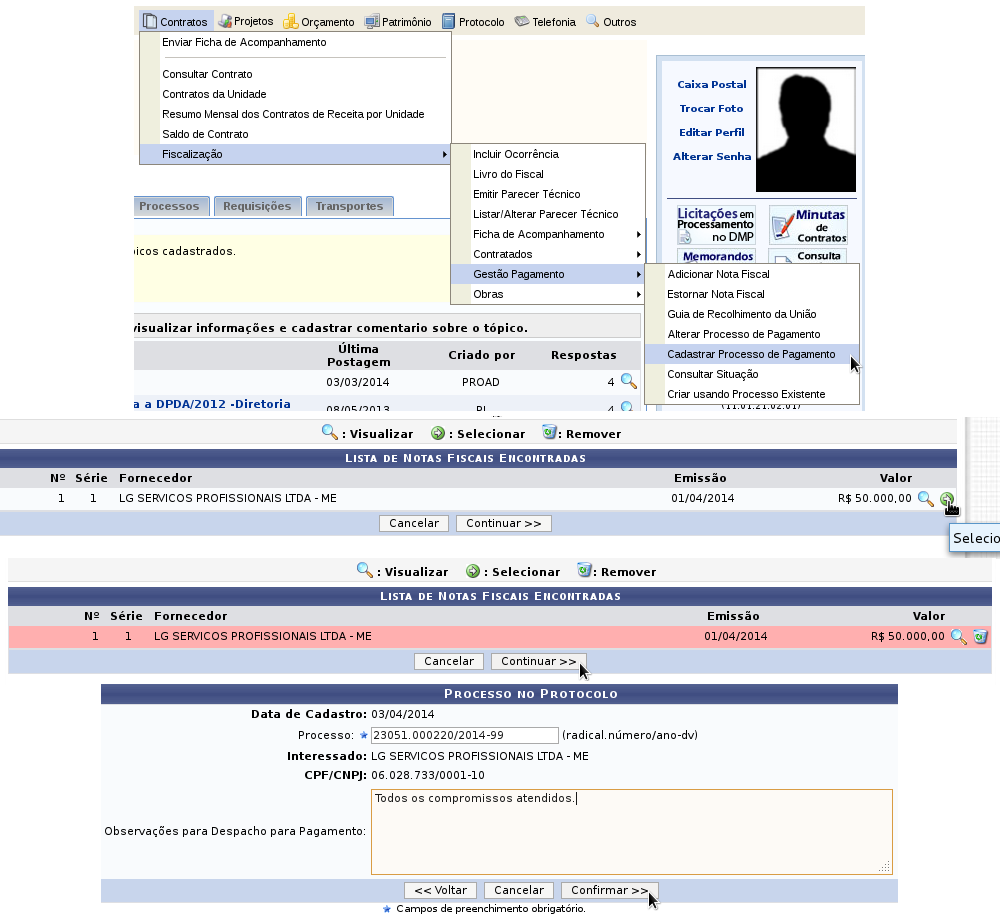Expand the Contratados submenu
Image resolution: width=1000 pixels, height=918 pixels.
(x=548, y=254)
